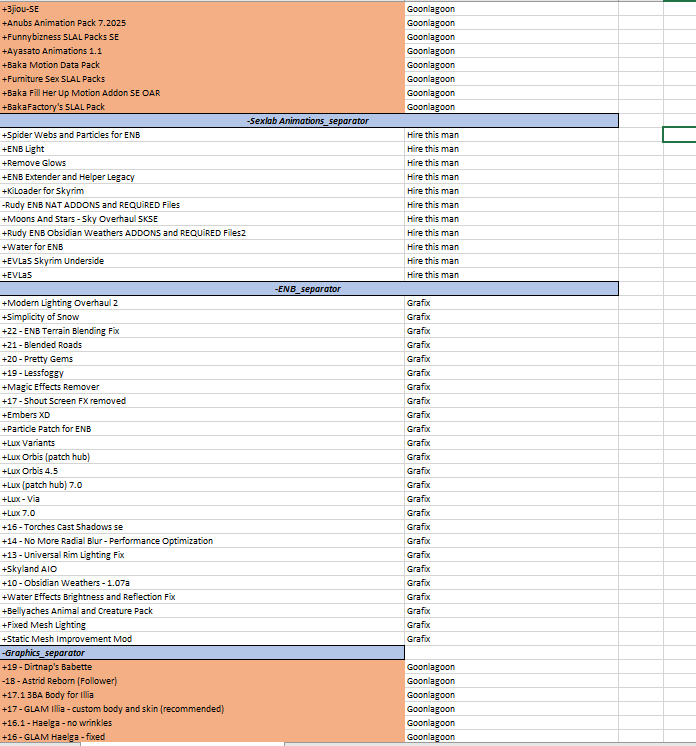
Task: Select '+16 - GLAM Haelga - fixed' cell
Action: pyautogui.click(x=202, y=737)
